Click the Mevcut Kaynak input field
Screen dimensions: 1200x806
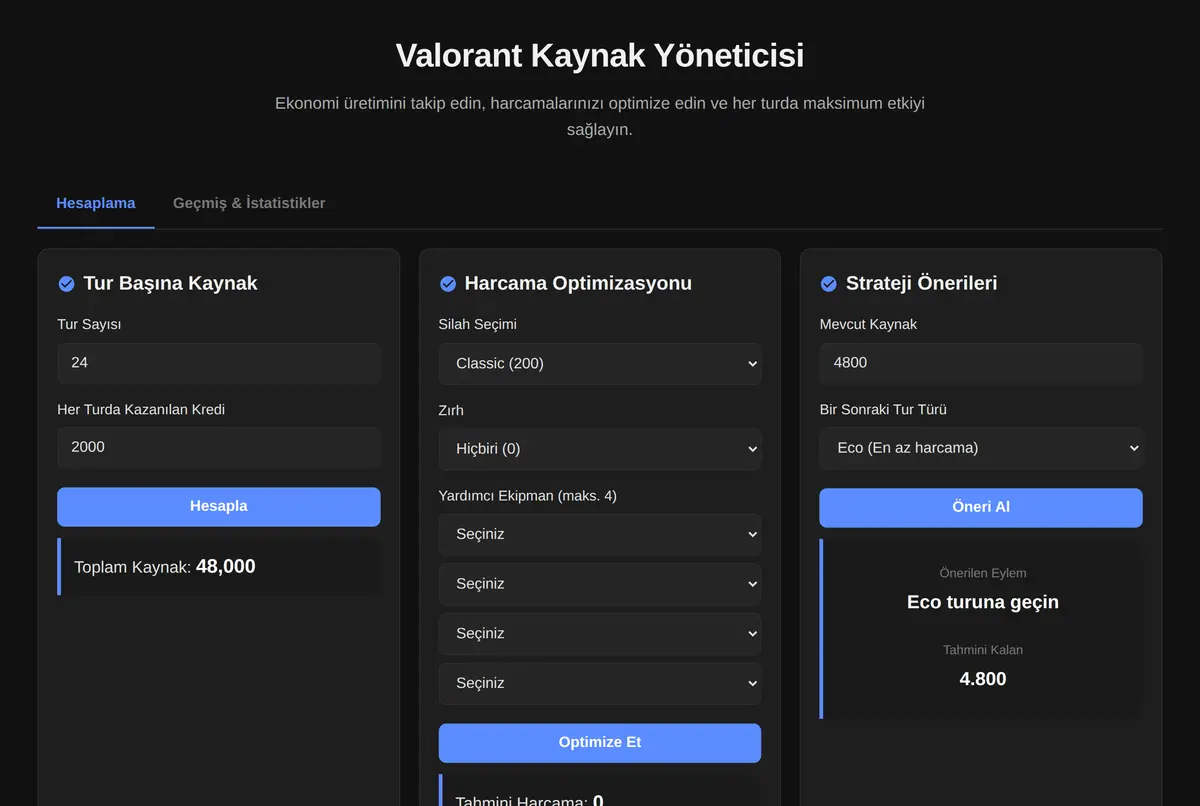pos(981,363)
